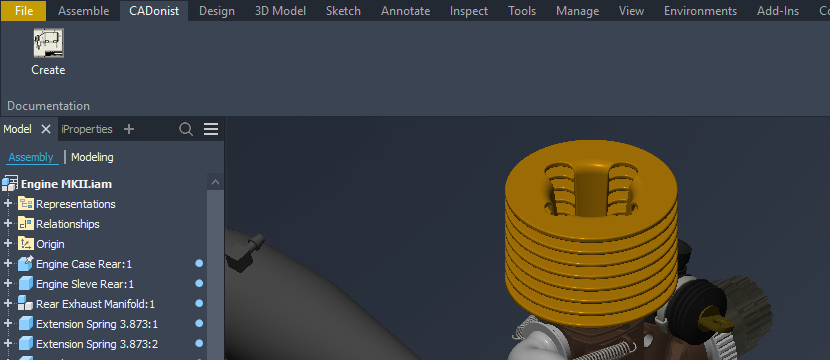Expand Engine Case Rear:1 node
This screenshot has height=360, width=830.
pyautogui.click(x=7, y=264)
